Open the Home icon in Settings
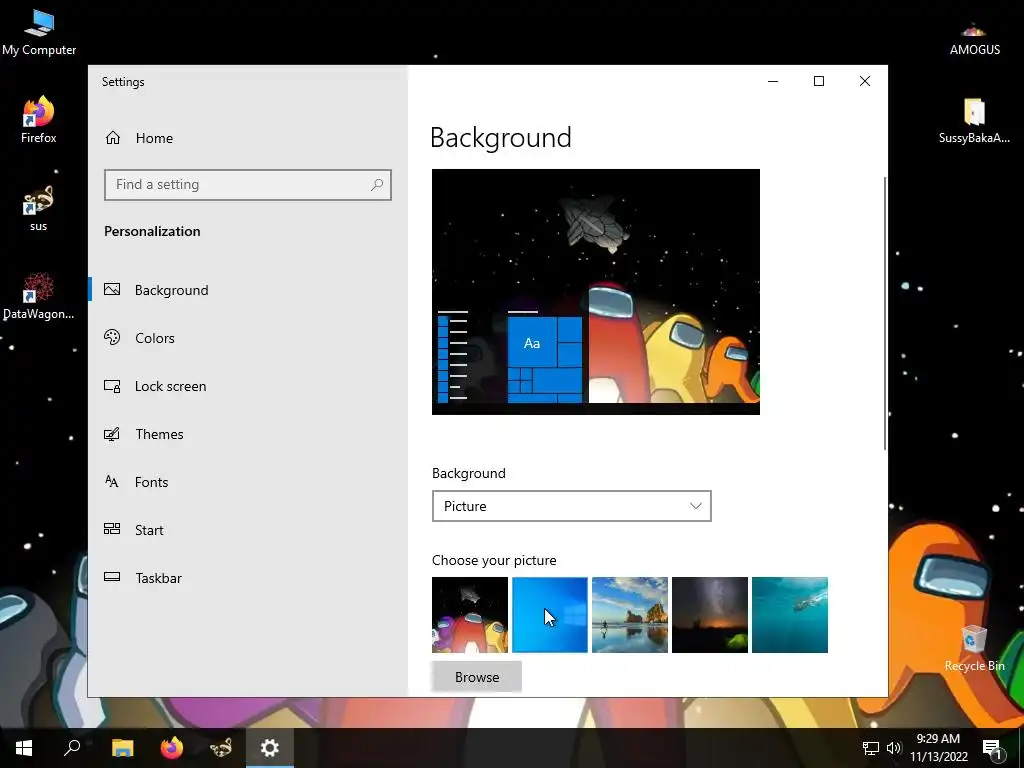Image resolution: width=1024 pixels, height=768 pixels. (113, 138)
